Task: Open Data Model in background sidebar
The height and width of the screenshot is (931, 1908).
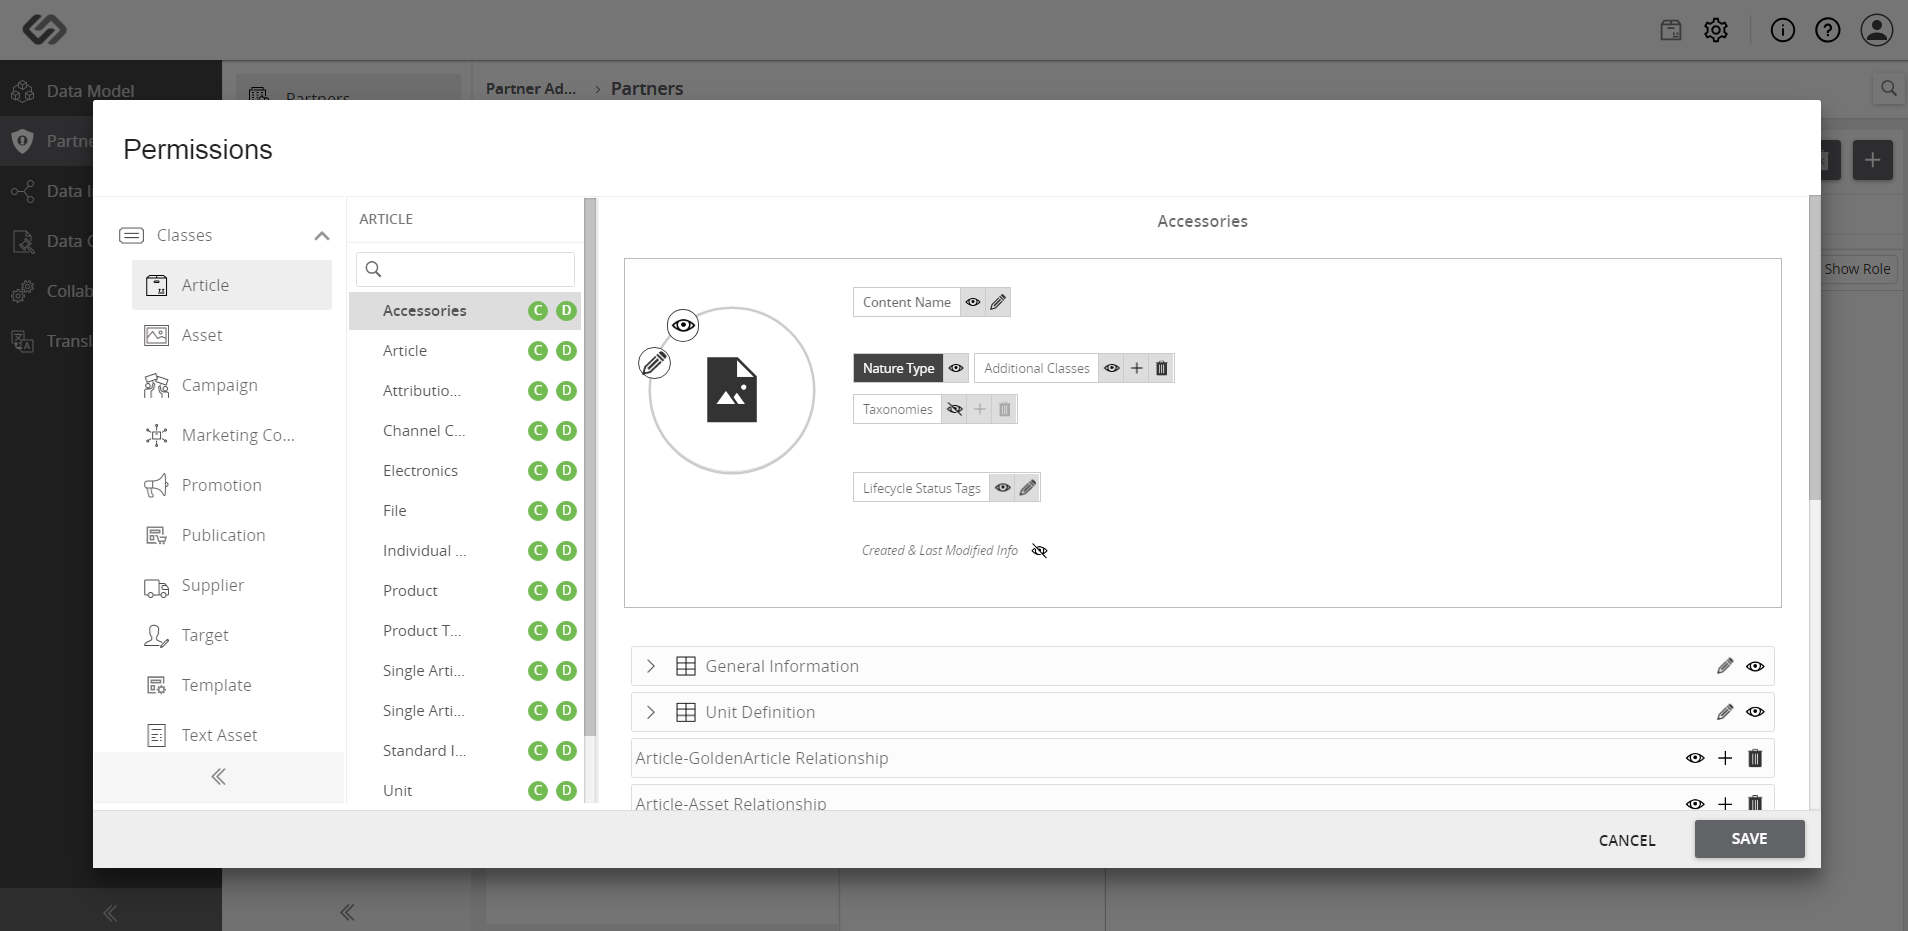Action: click(x=111, y=91)
